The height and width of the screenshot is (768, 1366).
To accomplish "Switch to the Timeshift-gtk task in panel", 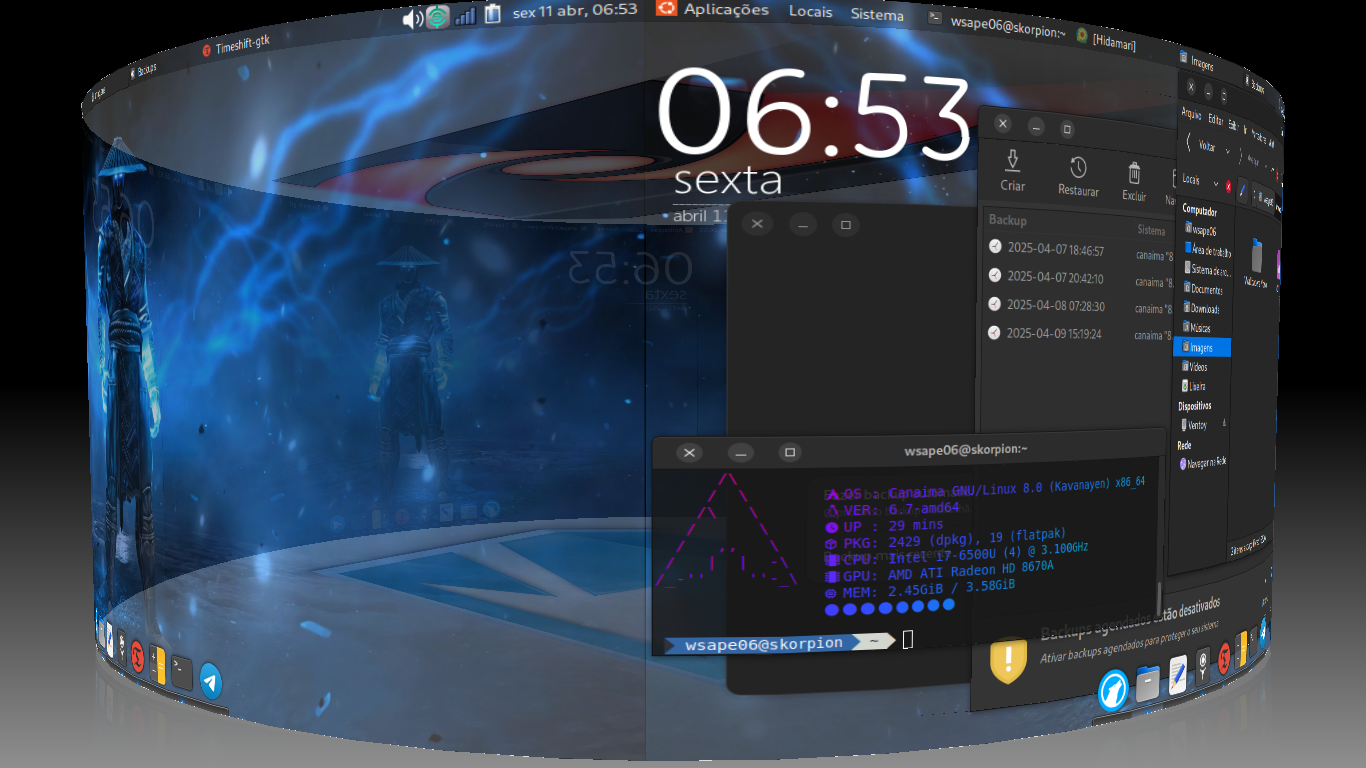I will [x=236, y=46].
